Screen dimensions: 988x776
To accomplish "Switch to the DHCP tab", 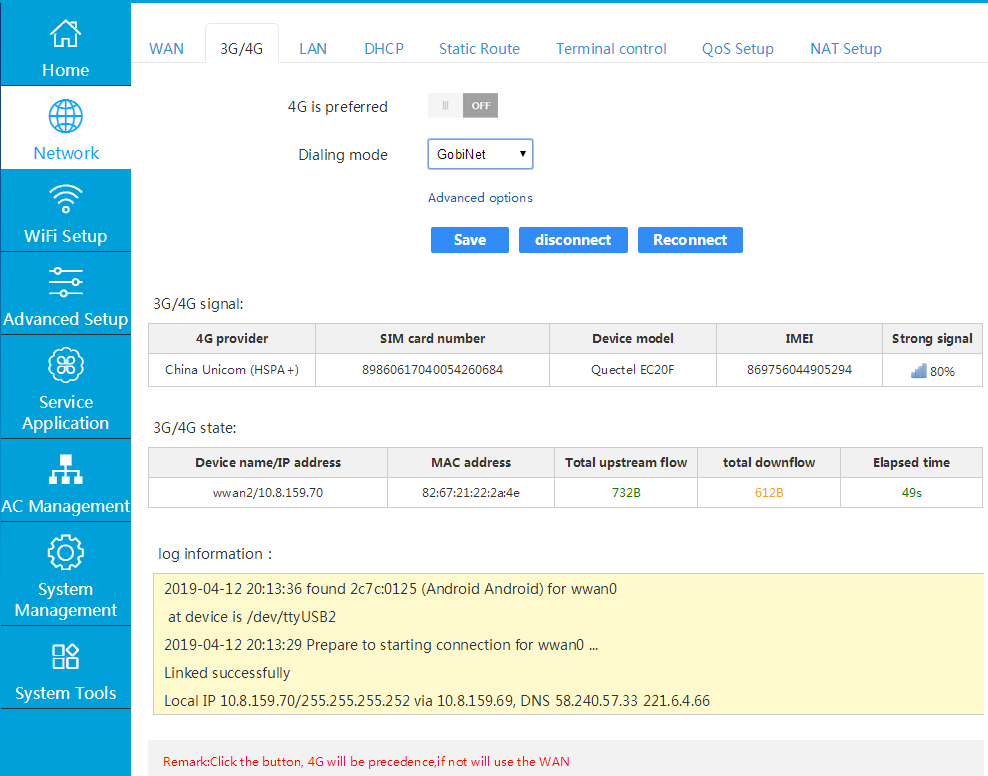I will click(x=383, y=48).
